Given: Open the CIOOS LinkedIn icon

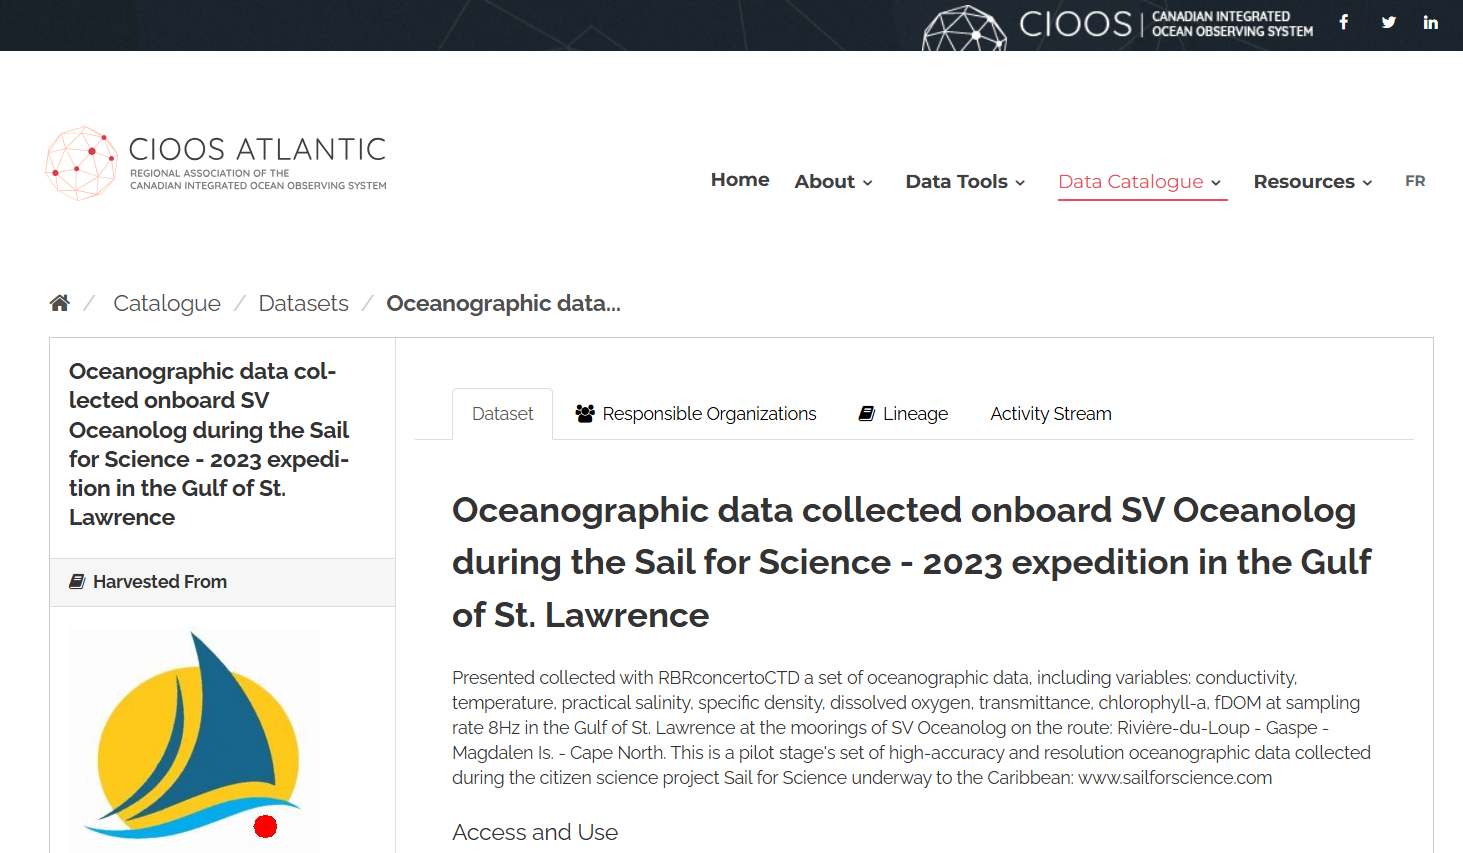Looking at the screenshot, I should [x=1430, y=22].
